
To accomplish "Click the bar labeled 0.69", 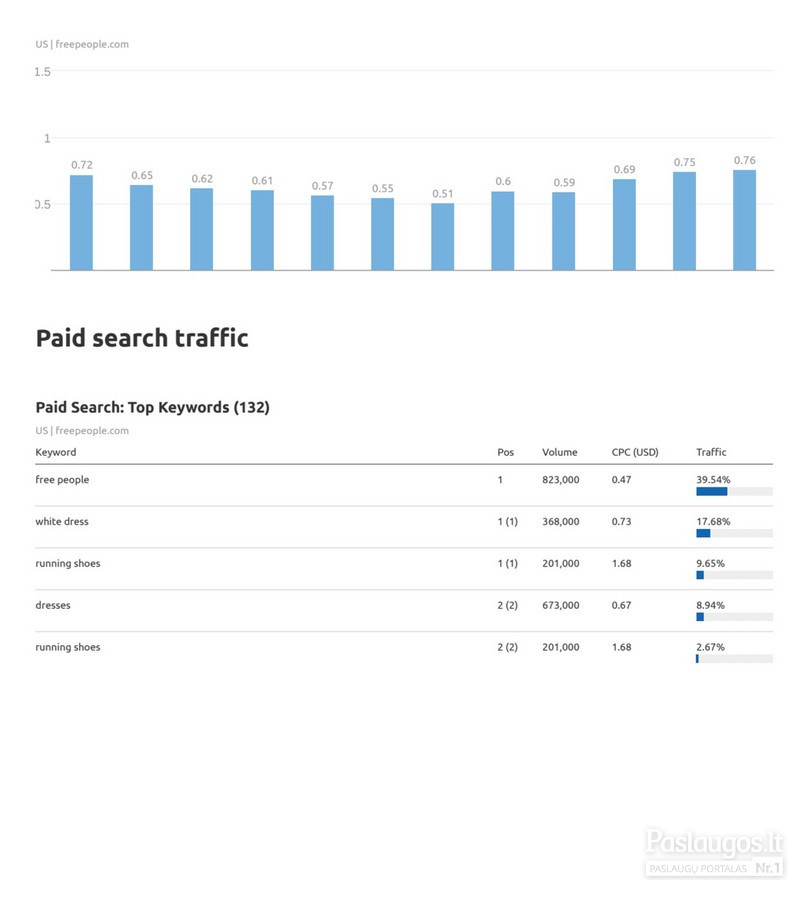I will [x=624, y=224].
